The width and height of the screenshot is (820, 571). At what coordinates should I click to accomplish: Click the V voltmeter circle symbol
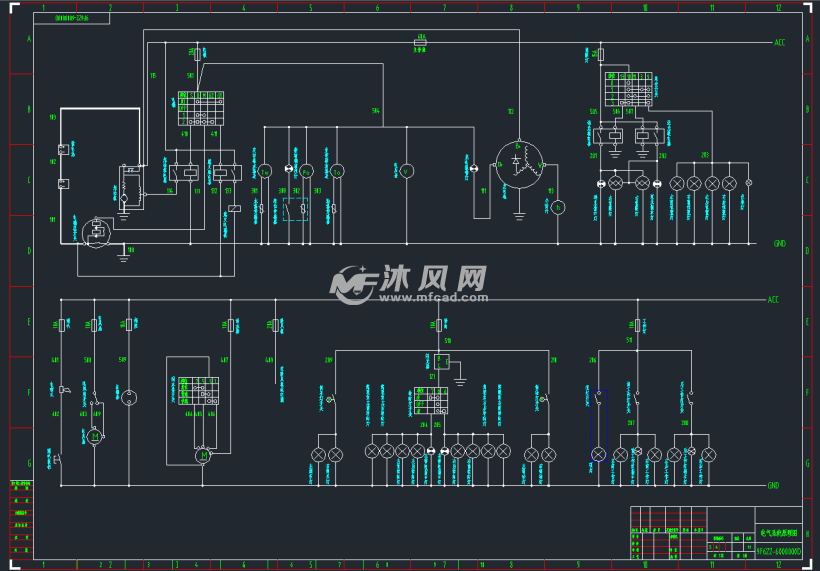pyautogui.click(x=406, y=171)
